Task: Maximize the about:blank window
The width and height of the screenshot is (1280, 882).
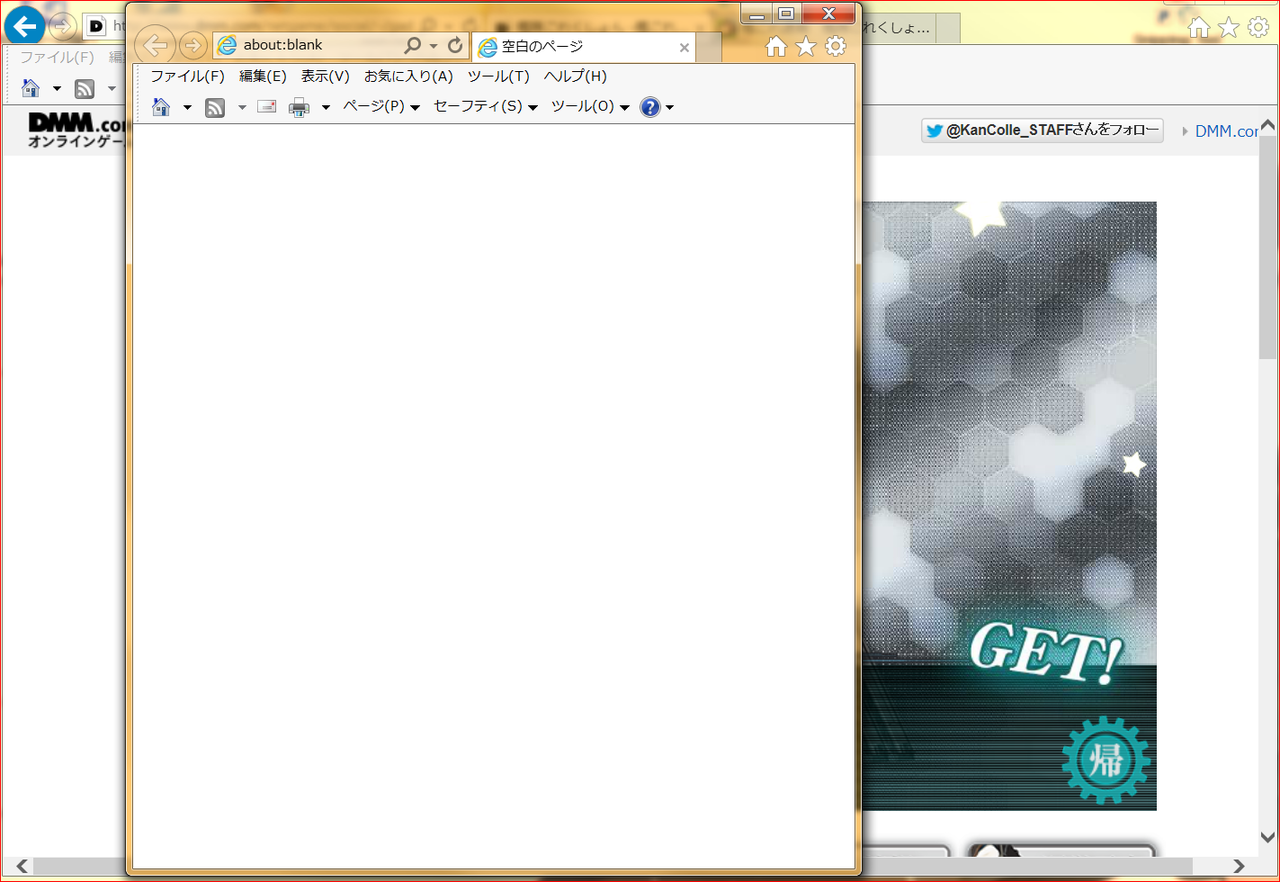Action: [786, 13]
